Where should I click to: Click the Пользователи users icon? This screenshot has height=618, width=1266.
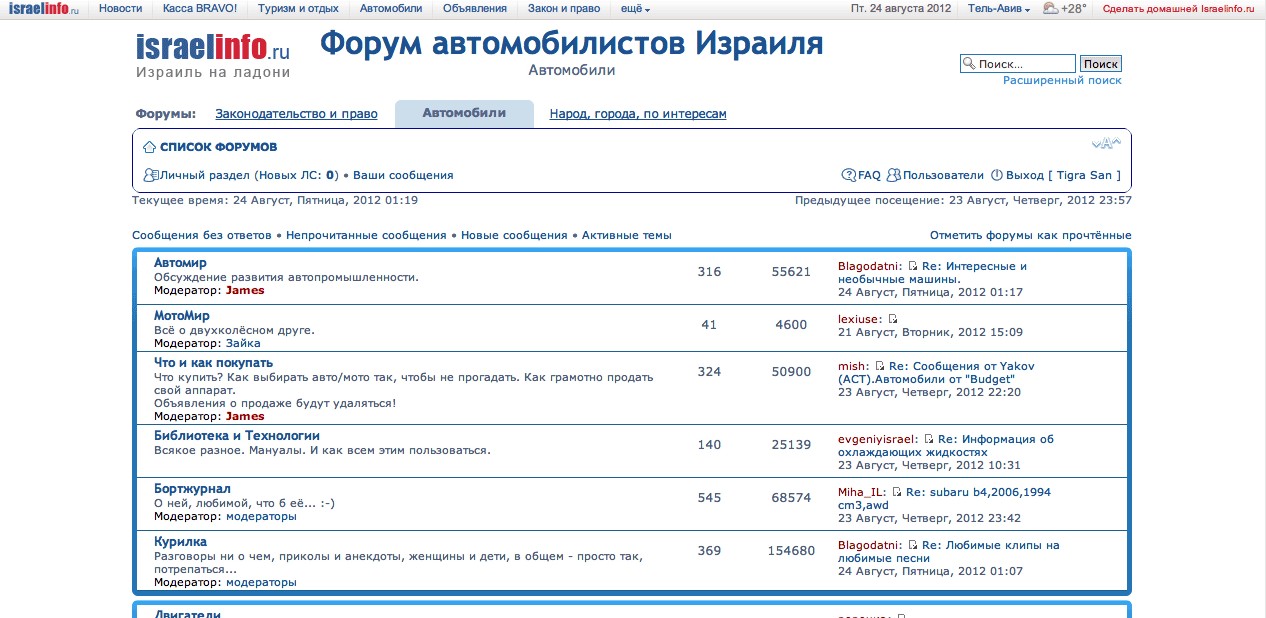click(x=896, y=175)
